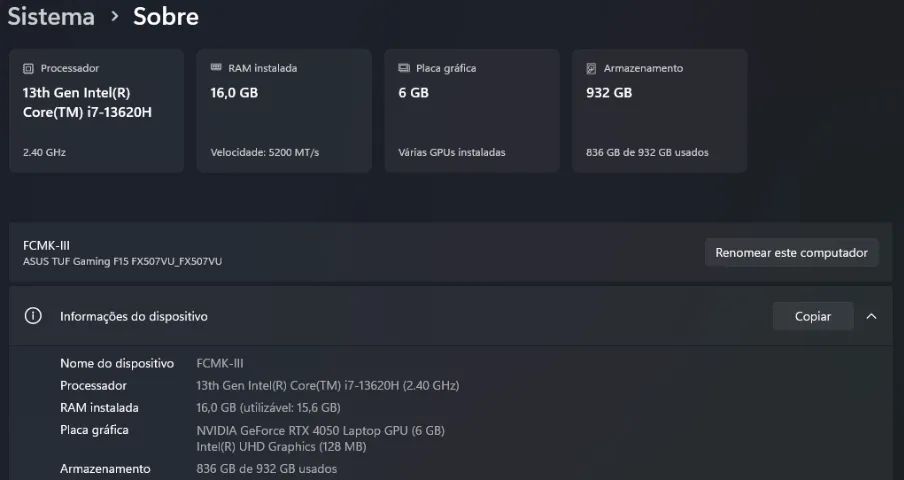
Task: Click the Sobre breadcrumb title
Action: pyautogui.click(x=166, y=16)
